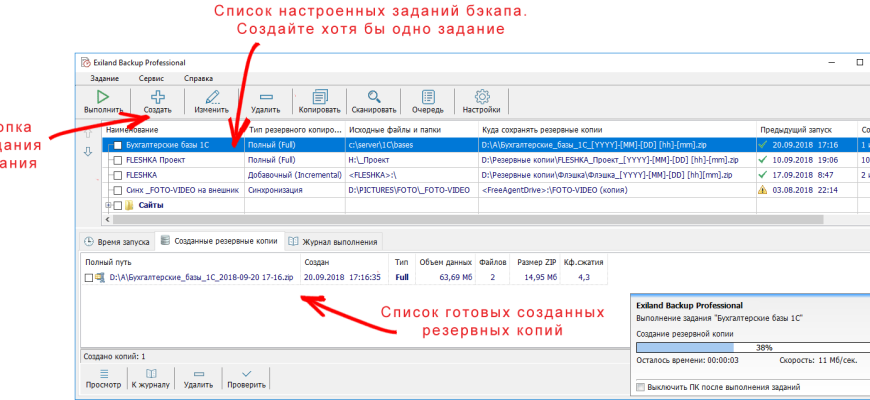The image size is (870, 400).
Task: Open the Справка menu
Action: click(x=198, y=78)
